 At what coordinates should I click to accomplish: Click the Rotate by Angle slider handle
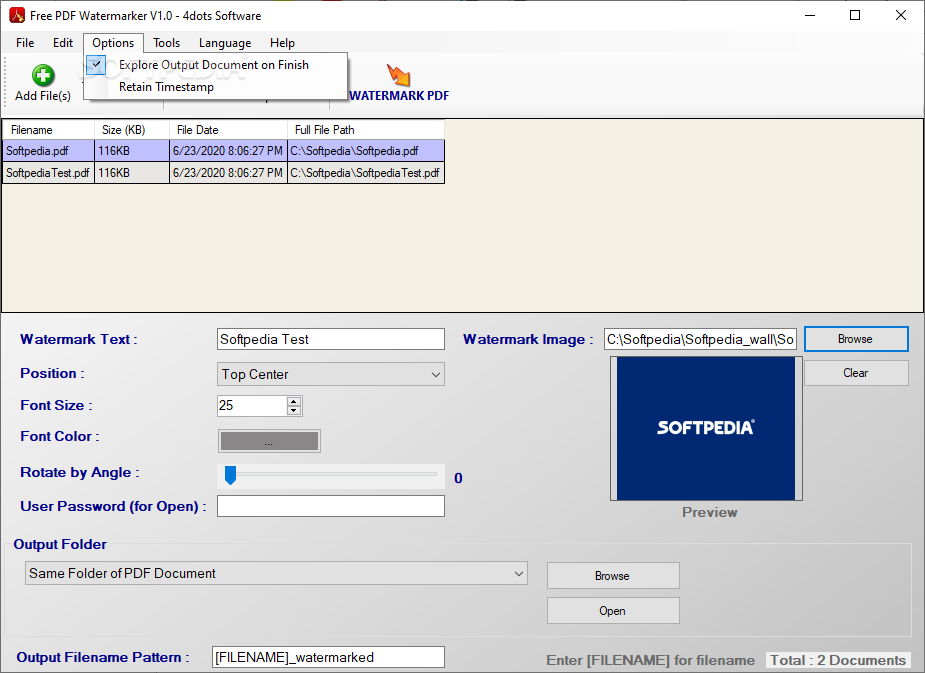pos(231,475)
